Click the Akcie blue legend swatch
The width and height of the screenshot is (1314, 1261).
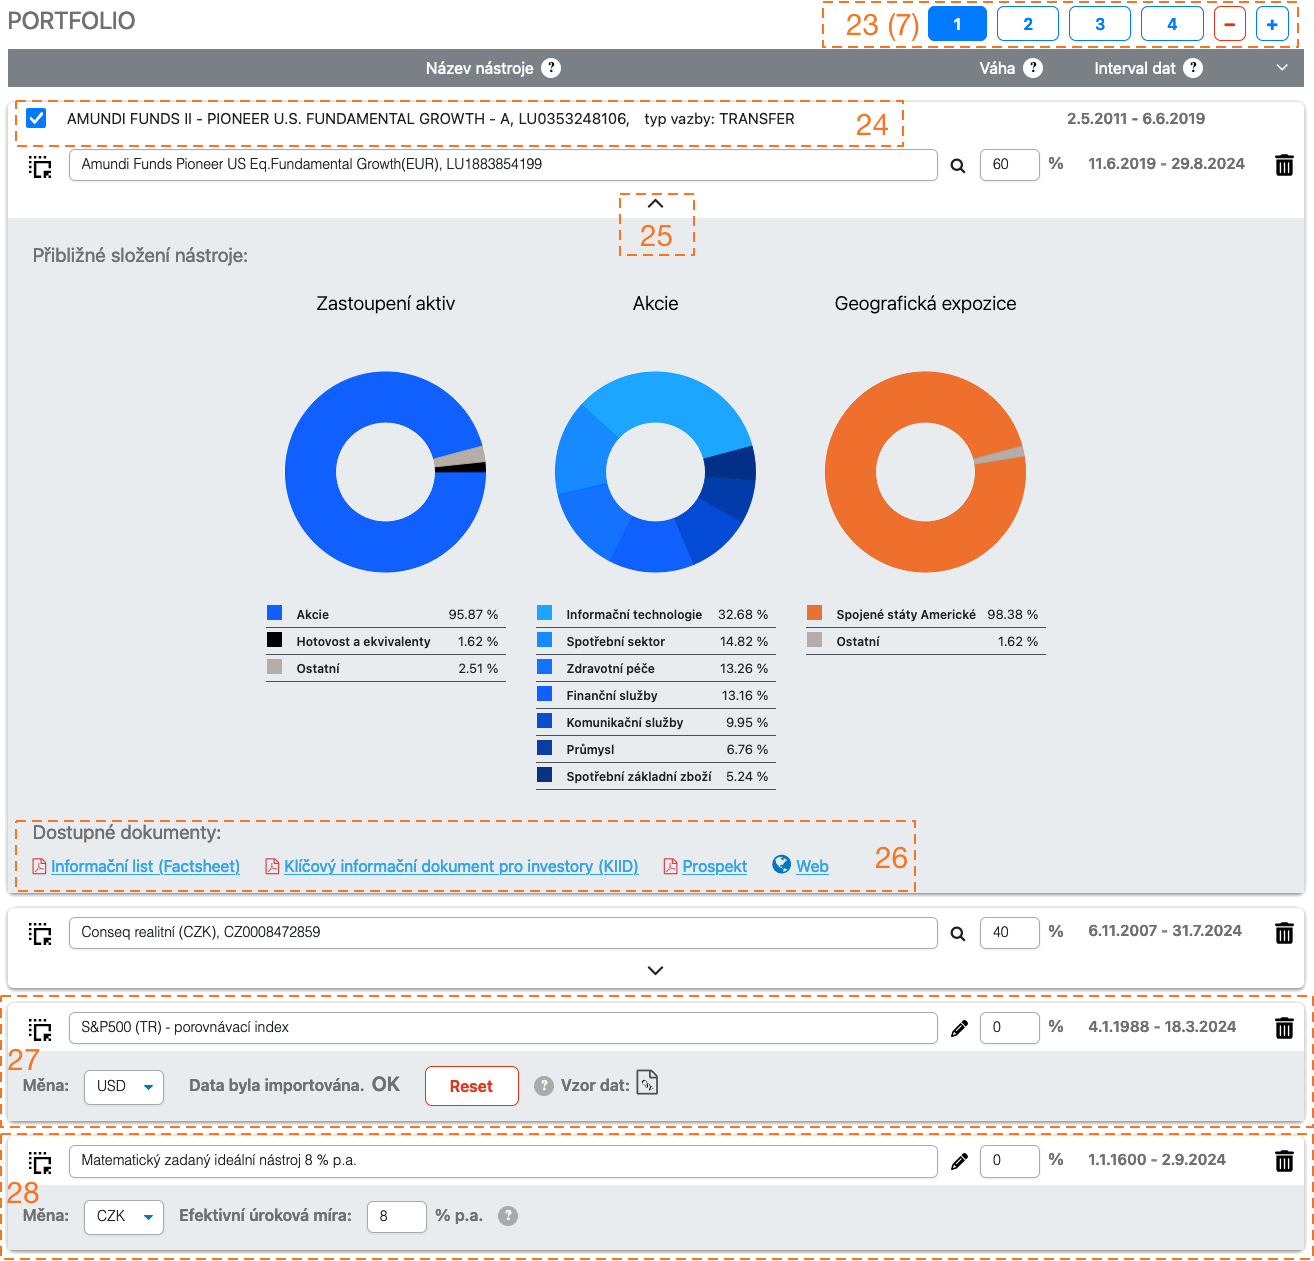275,613
